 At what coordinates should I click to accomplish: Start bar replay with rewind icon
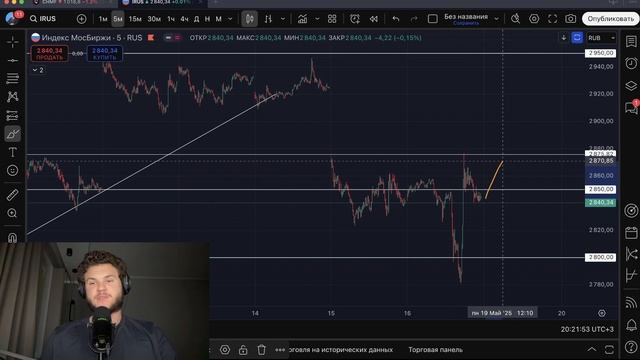(373, 19)
